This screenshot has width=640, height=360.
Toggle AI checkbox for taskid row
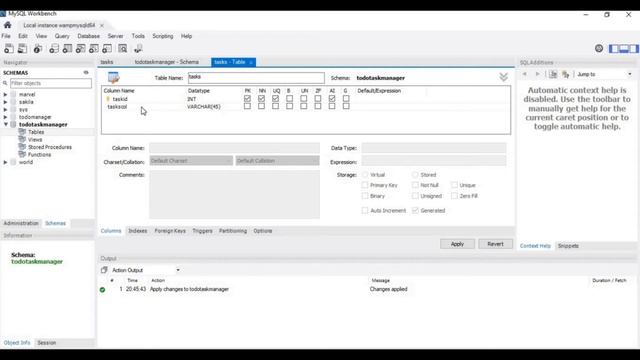tap(332, 98)
